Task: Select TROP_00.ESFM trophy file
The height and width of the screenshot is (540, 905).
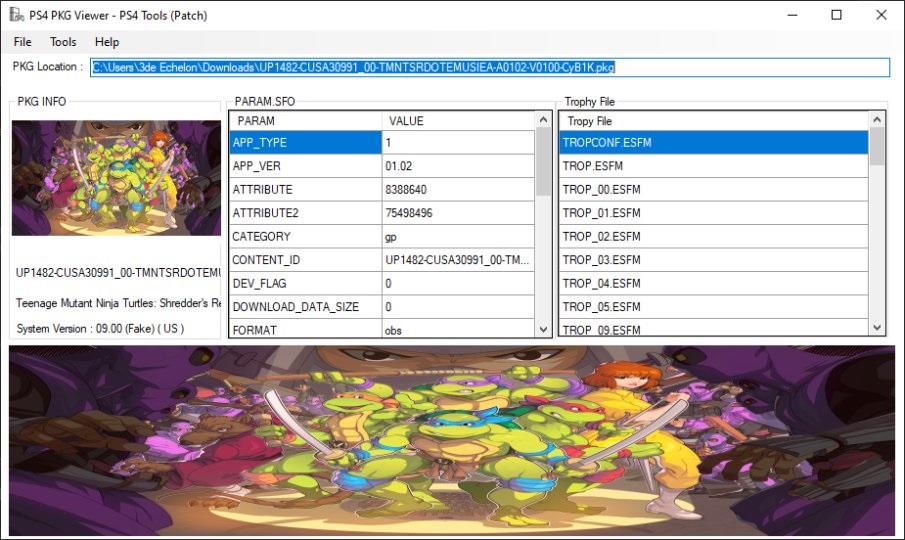Action: pos(713,189)
